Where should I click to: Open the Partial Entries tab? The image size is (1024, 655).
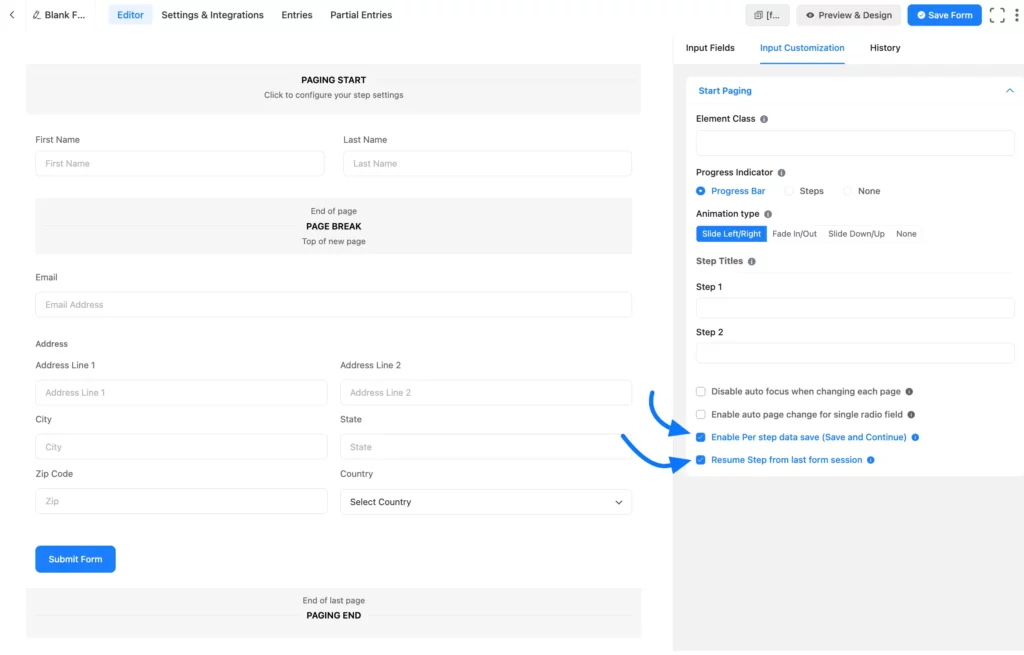(x=361, y=15)
